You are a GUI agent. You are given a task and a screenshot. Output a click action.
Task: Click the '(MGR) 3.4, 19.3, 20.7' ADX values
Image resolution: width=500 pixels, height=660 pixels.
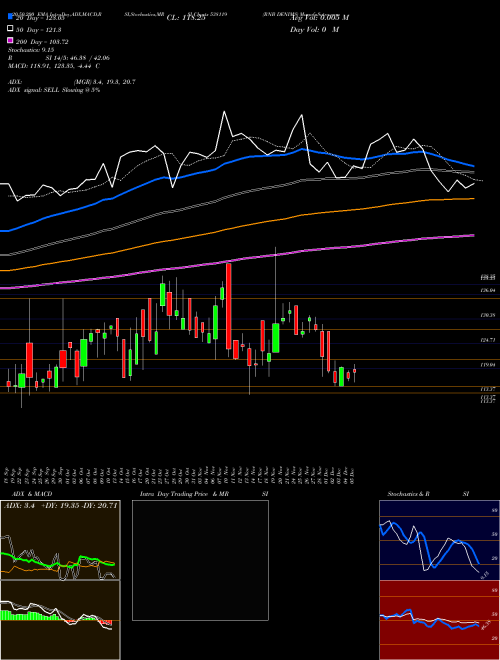[104, 82]
